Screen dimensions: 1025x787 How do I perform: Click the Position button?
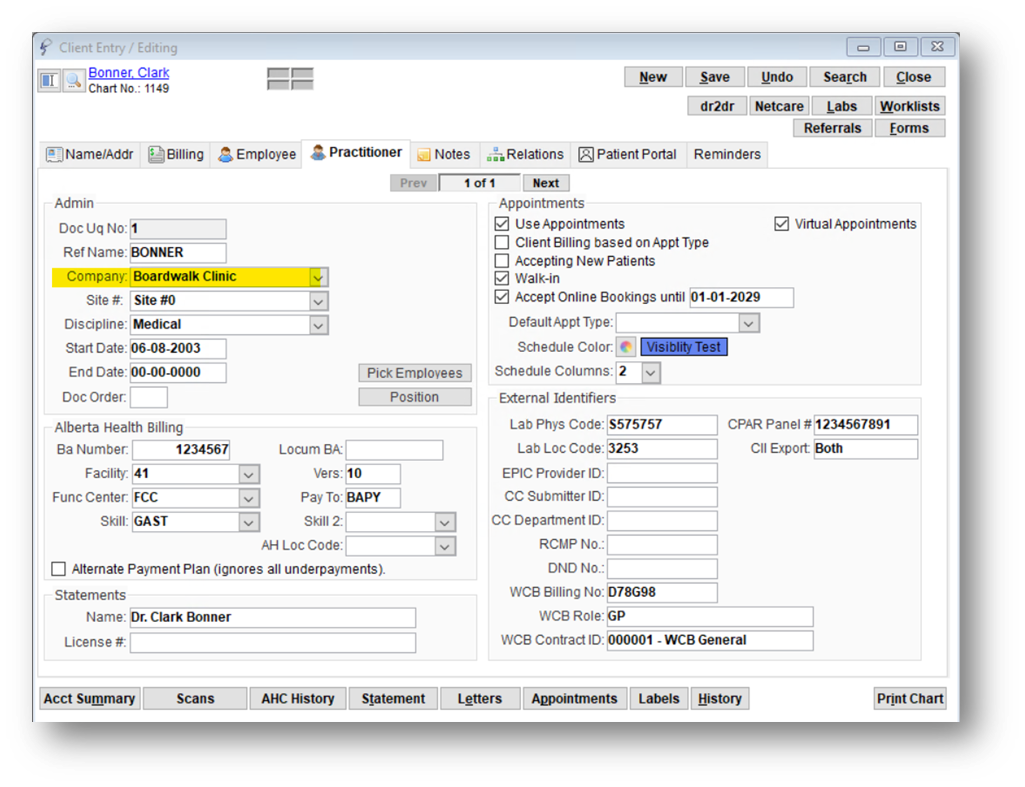click(414, 397)
